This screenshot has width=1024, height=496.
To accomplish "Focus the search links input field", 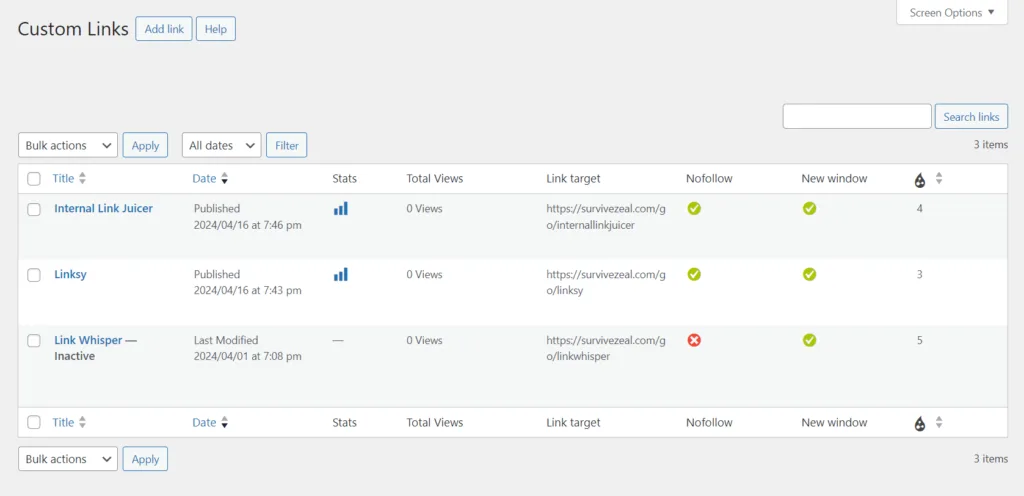I will coord(857,116).
